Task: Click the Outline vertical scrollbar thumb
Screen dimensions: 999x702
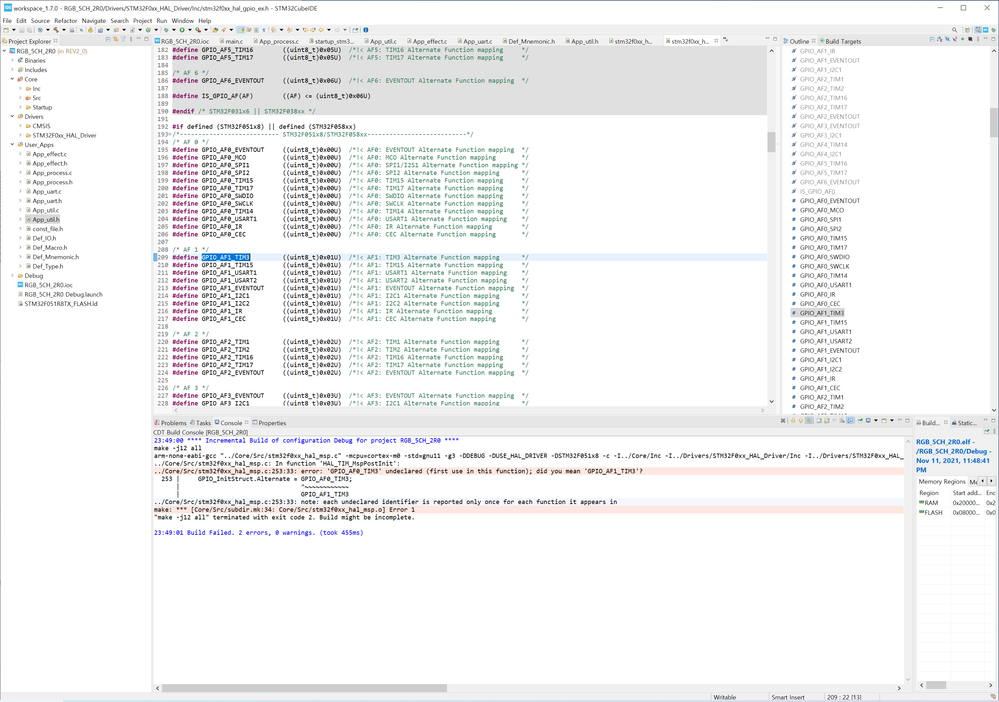Action: (x=994, y=122)
